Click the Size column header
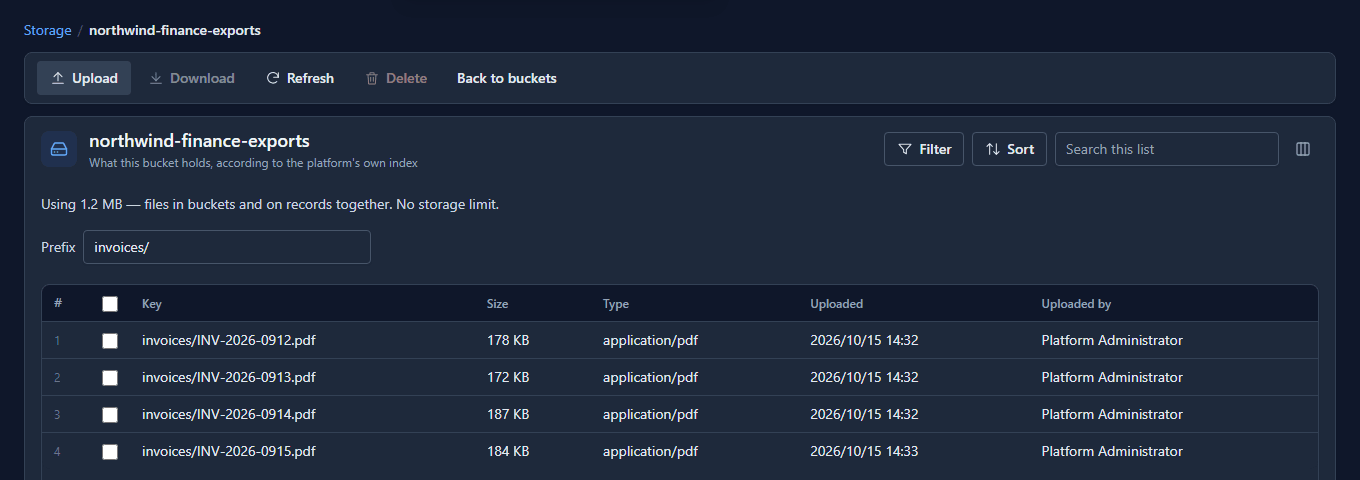This screenshot has height=480, width=1360. click(x=497, y=304)
